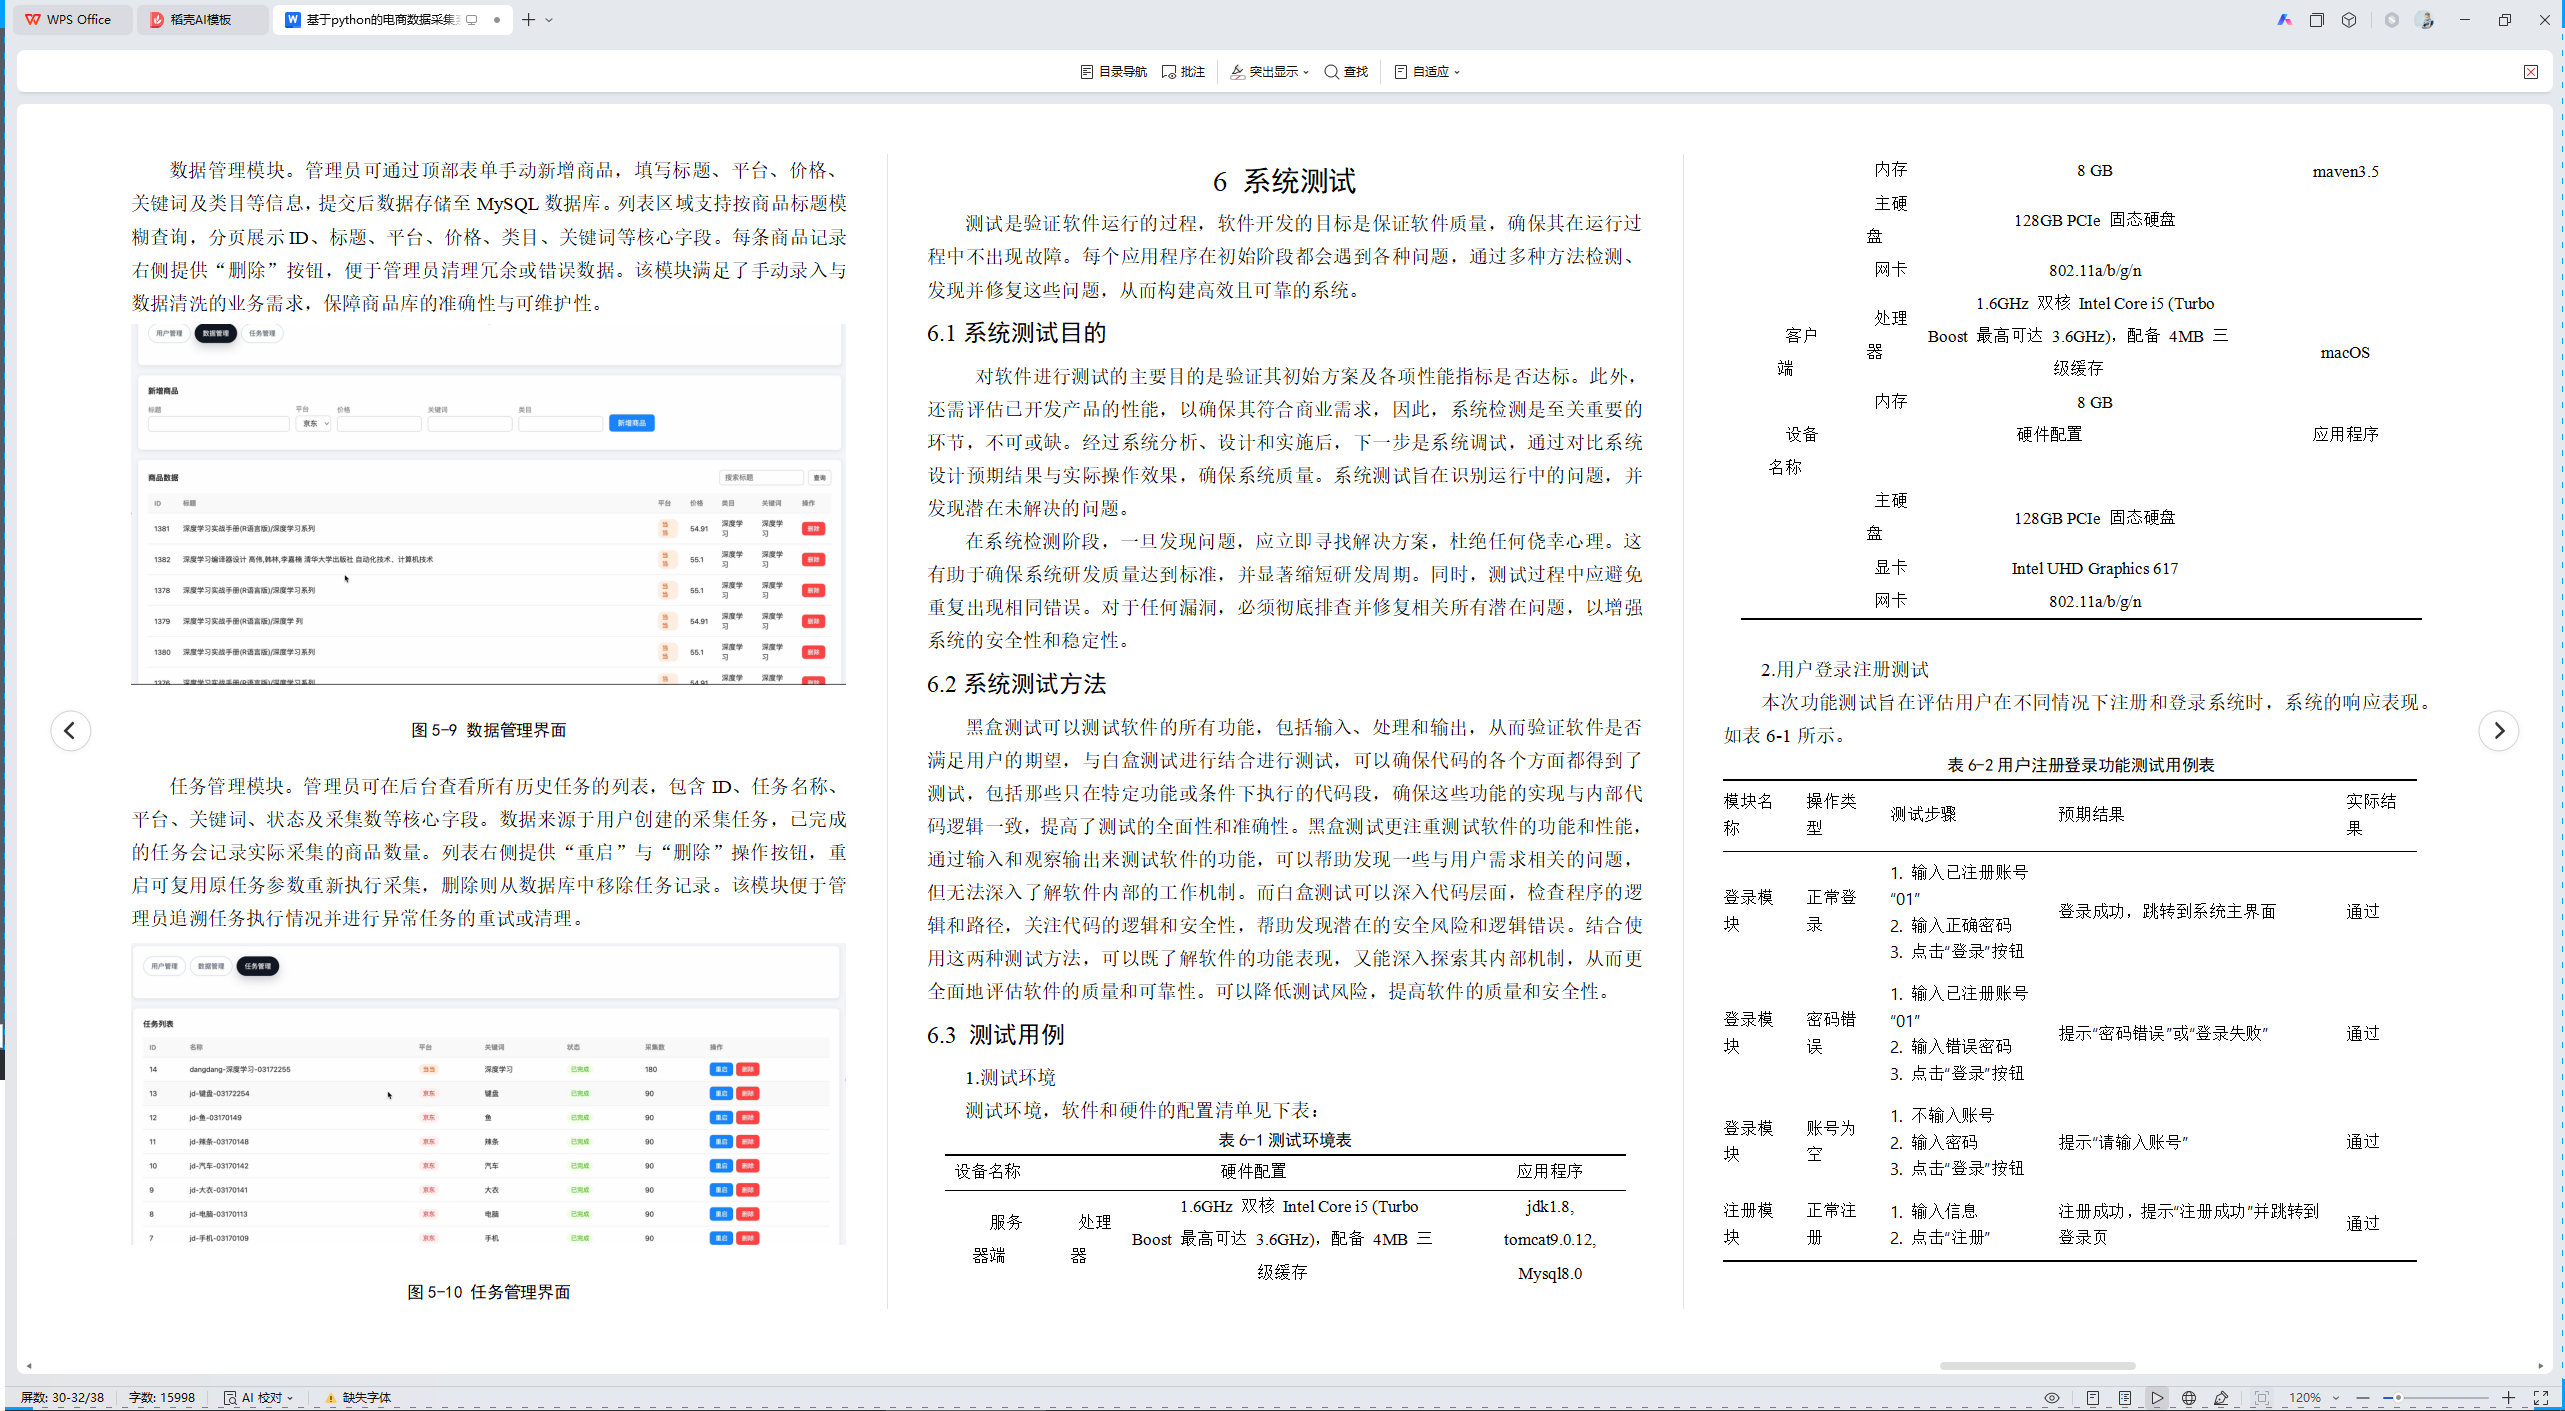2565x1411 pixels.
Task: Click the maven3.5 table cell
Action: click(x=2345, y=171)
